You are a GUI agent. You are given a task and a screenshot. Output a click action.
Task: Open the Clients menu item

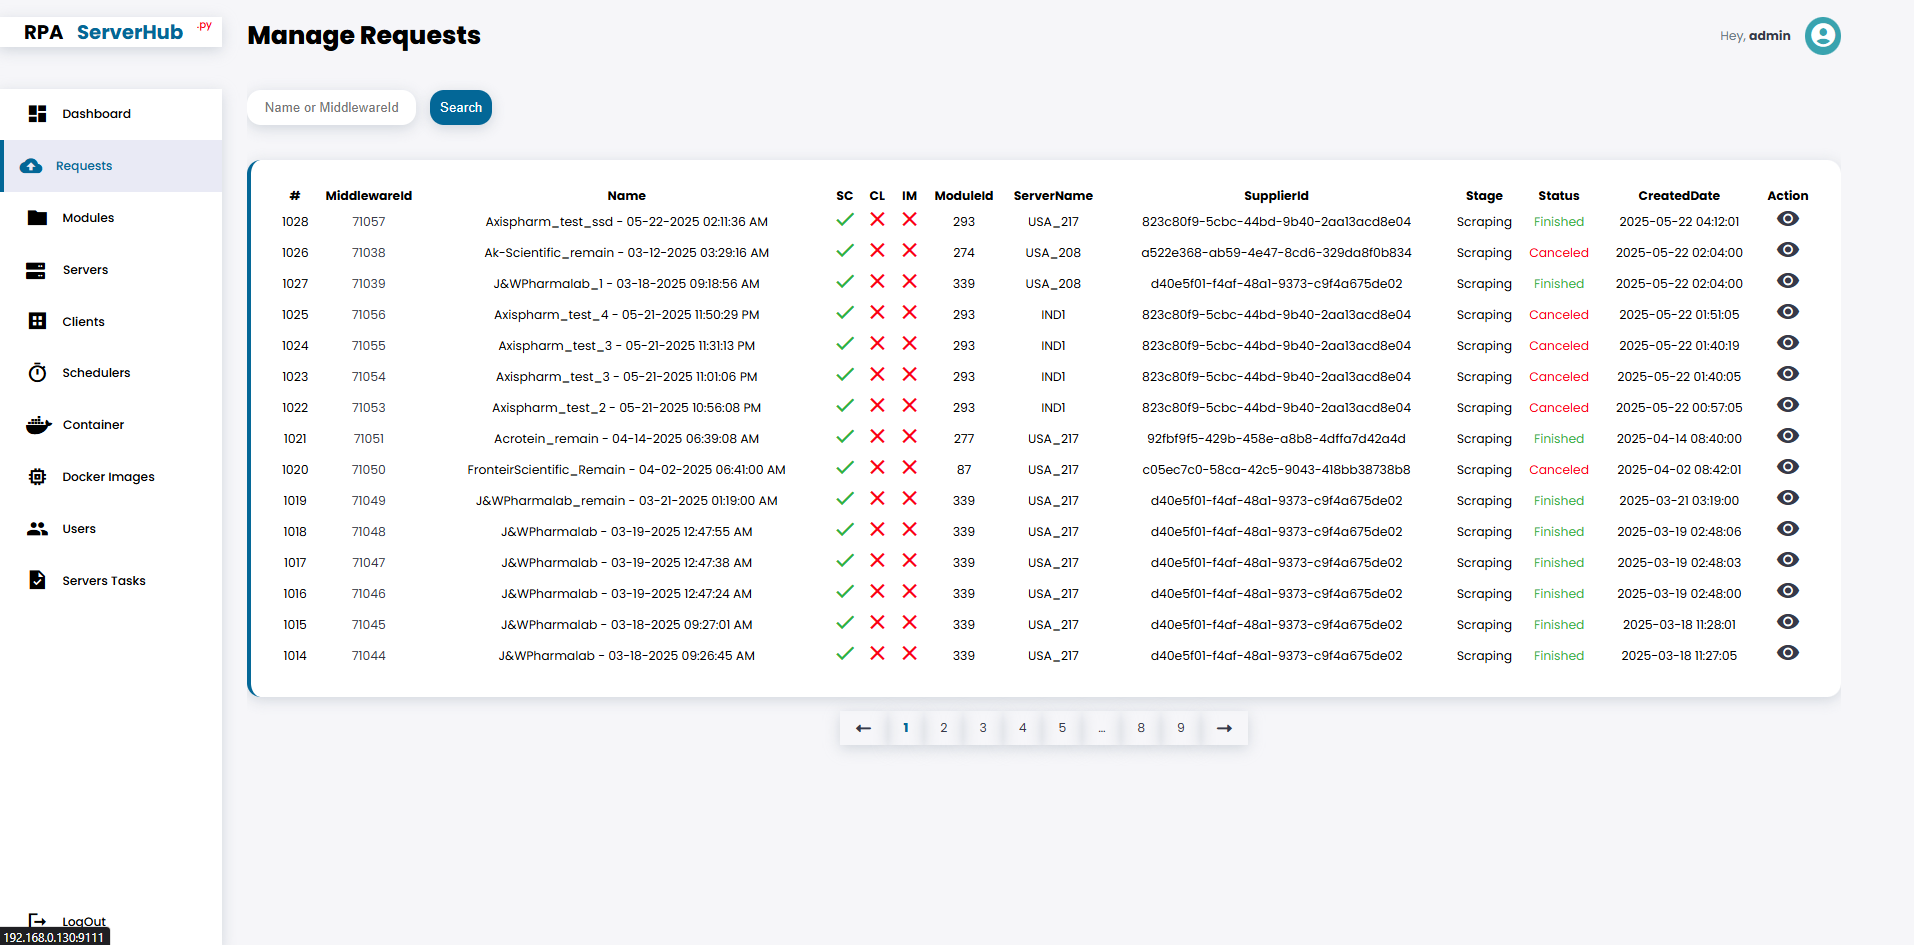point(83,322)
